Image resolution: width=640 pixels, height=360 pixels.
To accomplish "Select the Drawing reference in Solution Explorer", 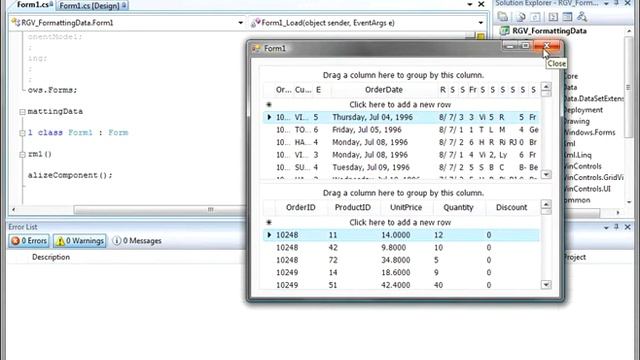I will click(577, 121).
